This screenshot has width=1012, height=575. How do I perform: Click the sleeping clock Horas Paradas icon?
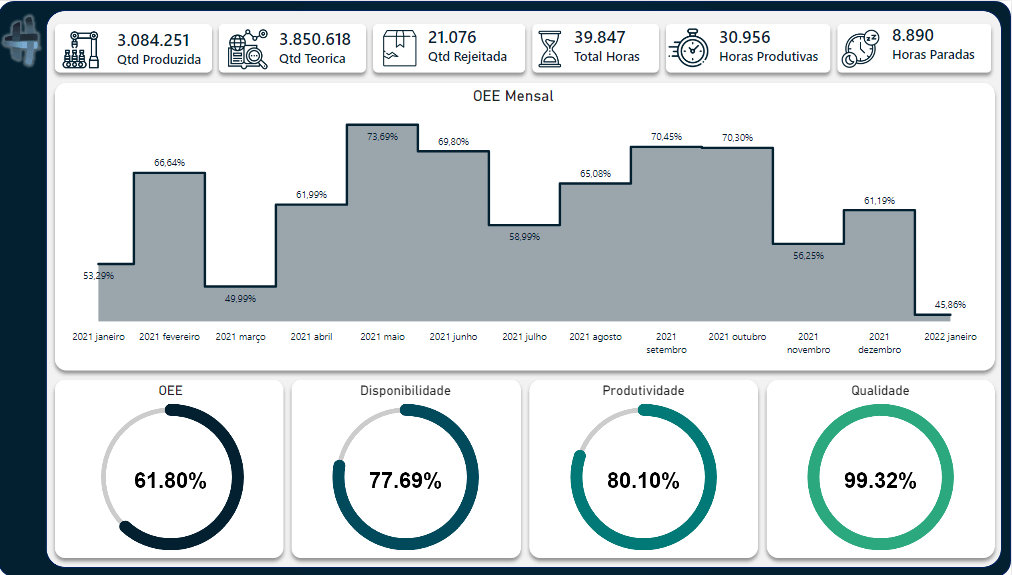click(x=860, y=48)
